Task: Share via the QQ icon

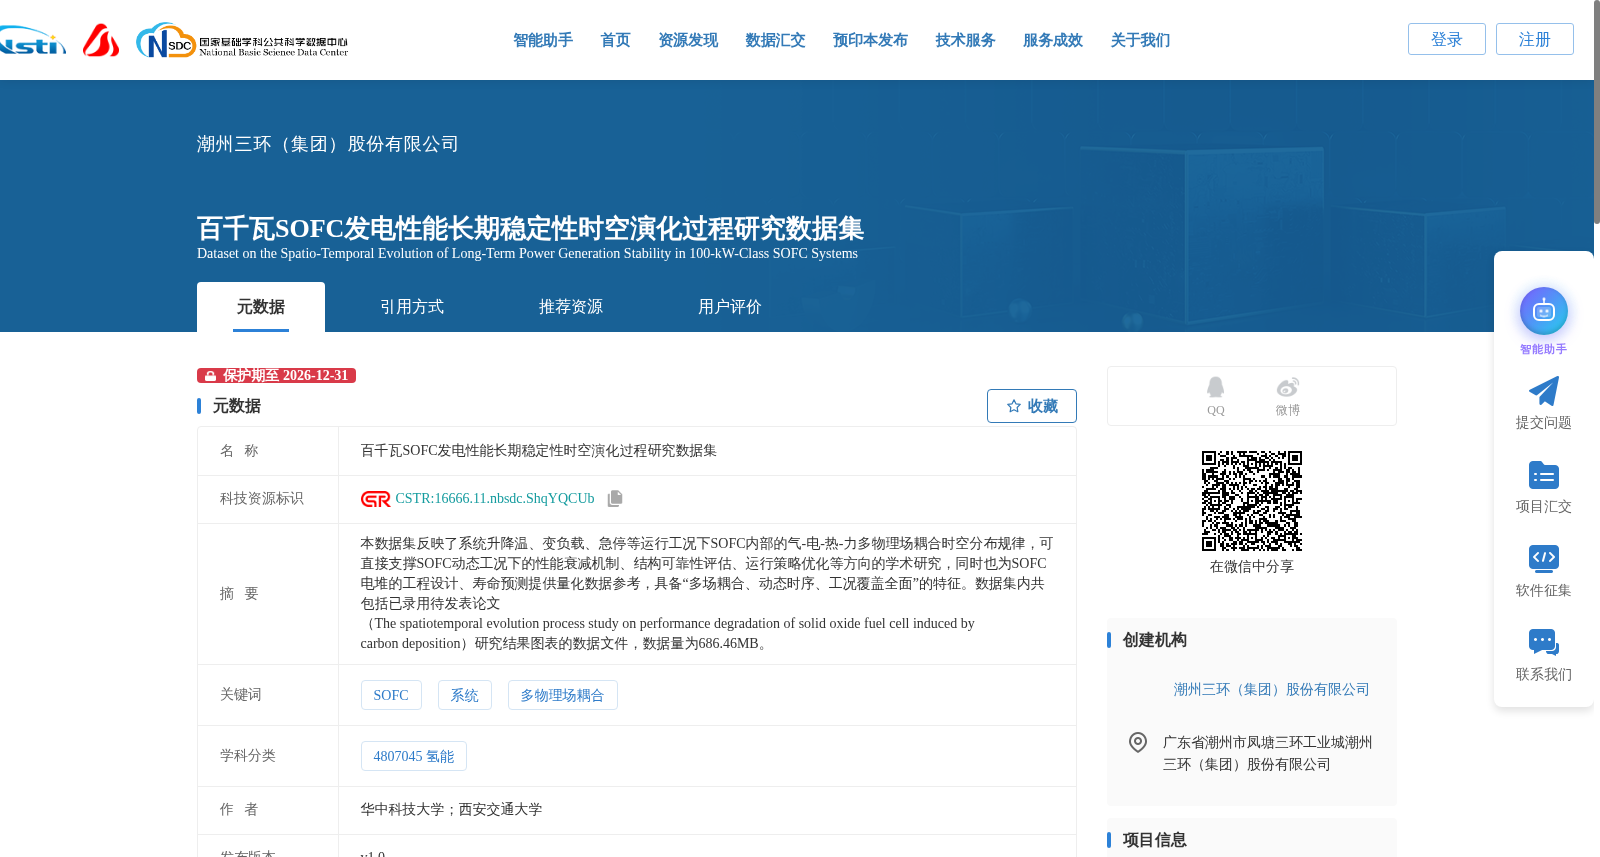Action: coord(1215,387)
